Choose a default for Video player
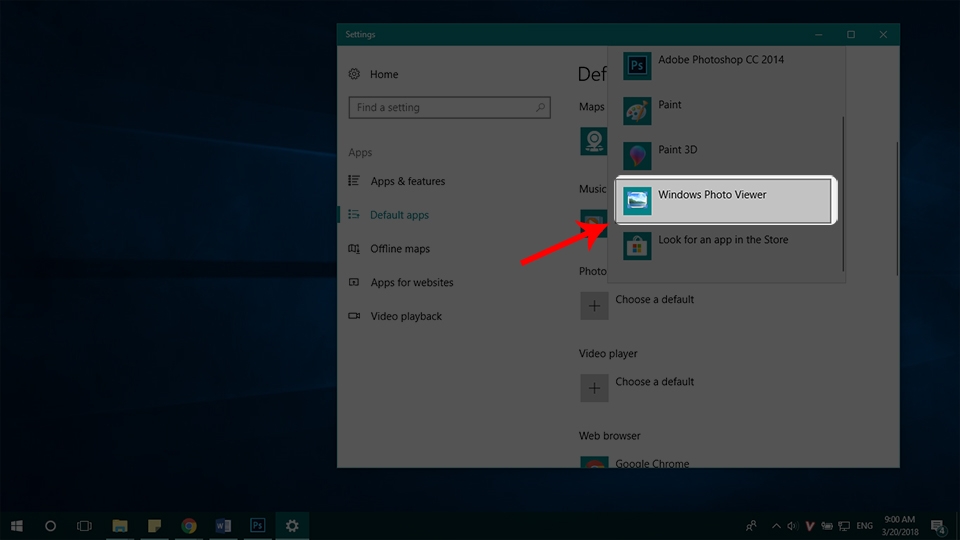The height and width of the screenshot is (540, 960). point(654,381)
